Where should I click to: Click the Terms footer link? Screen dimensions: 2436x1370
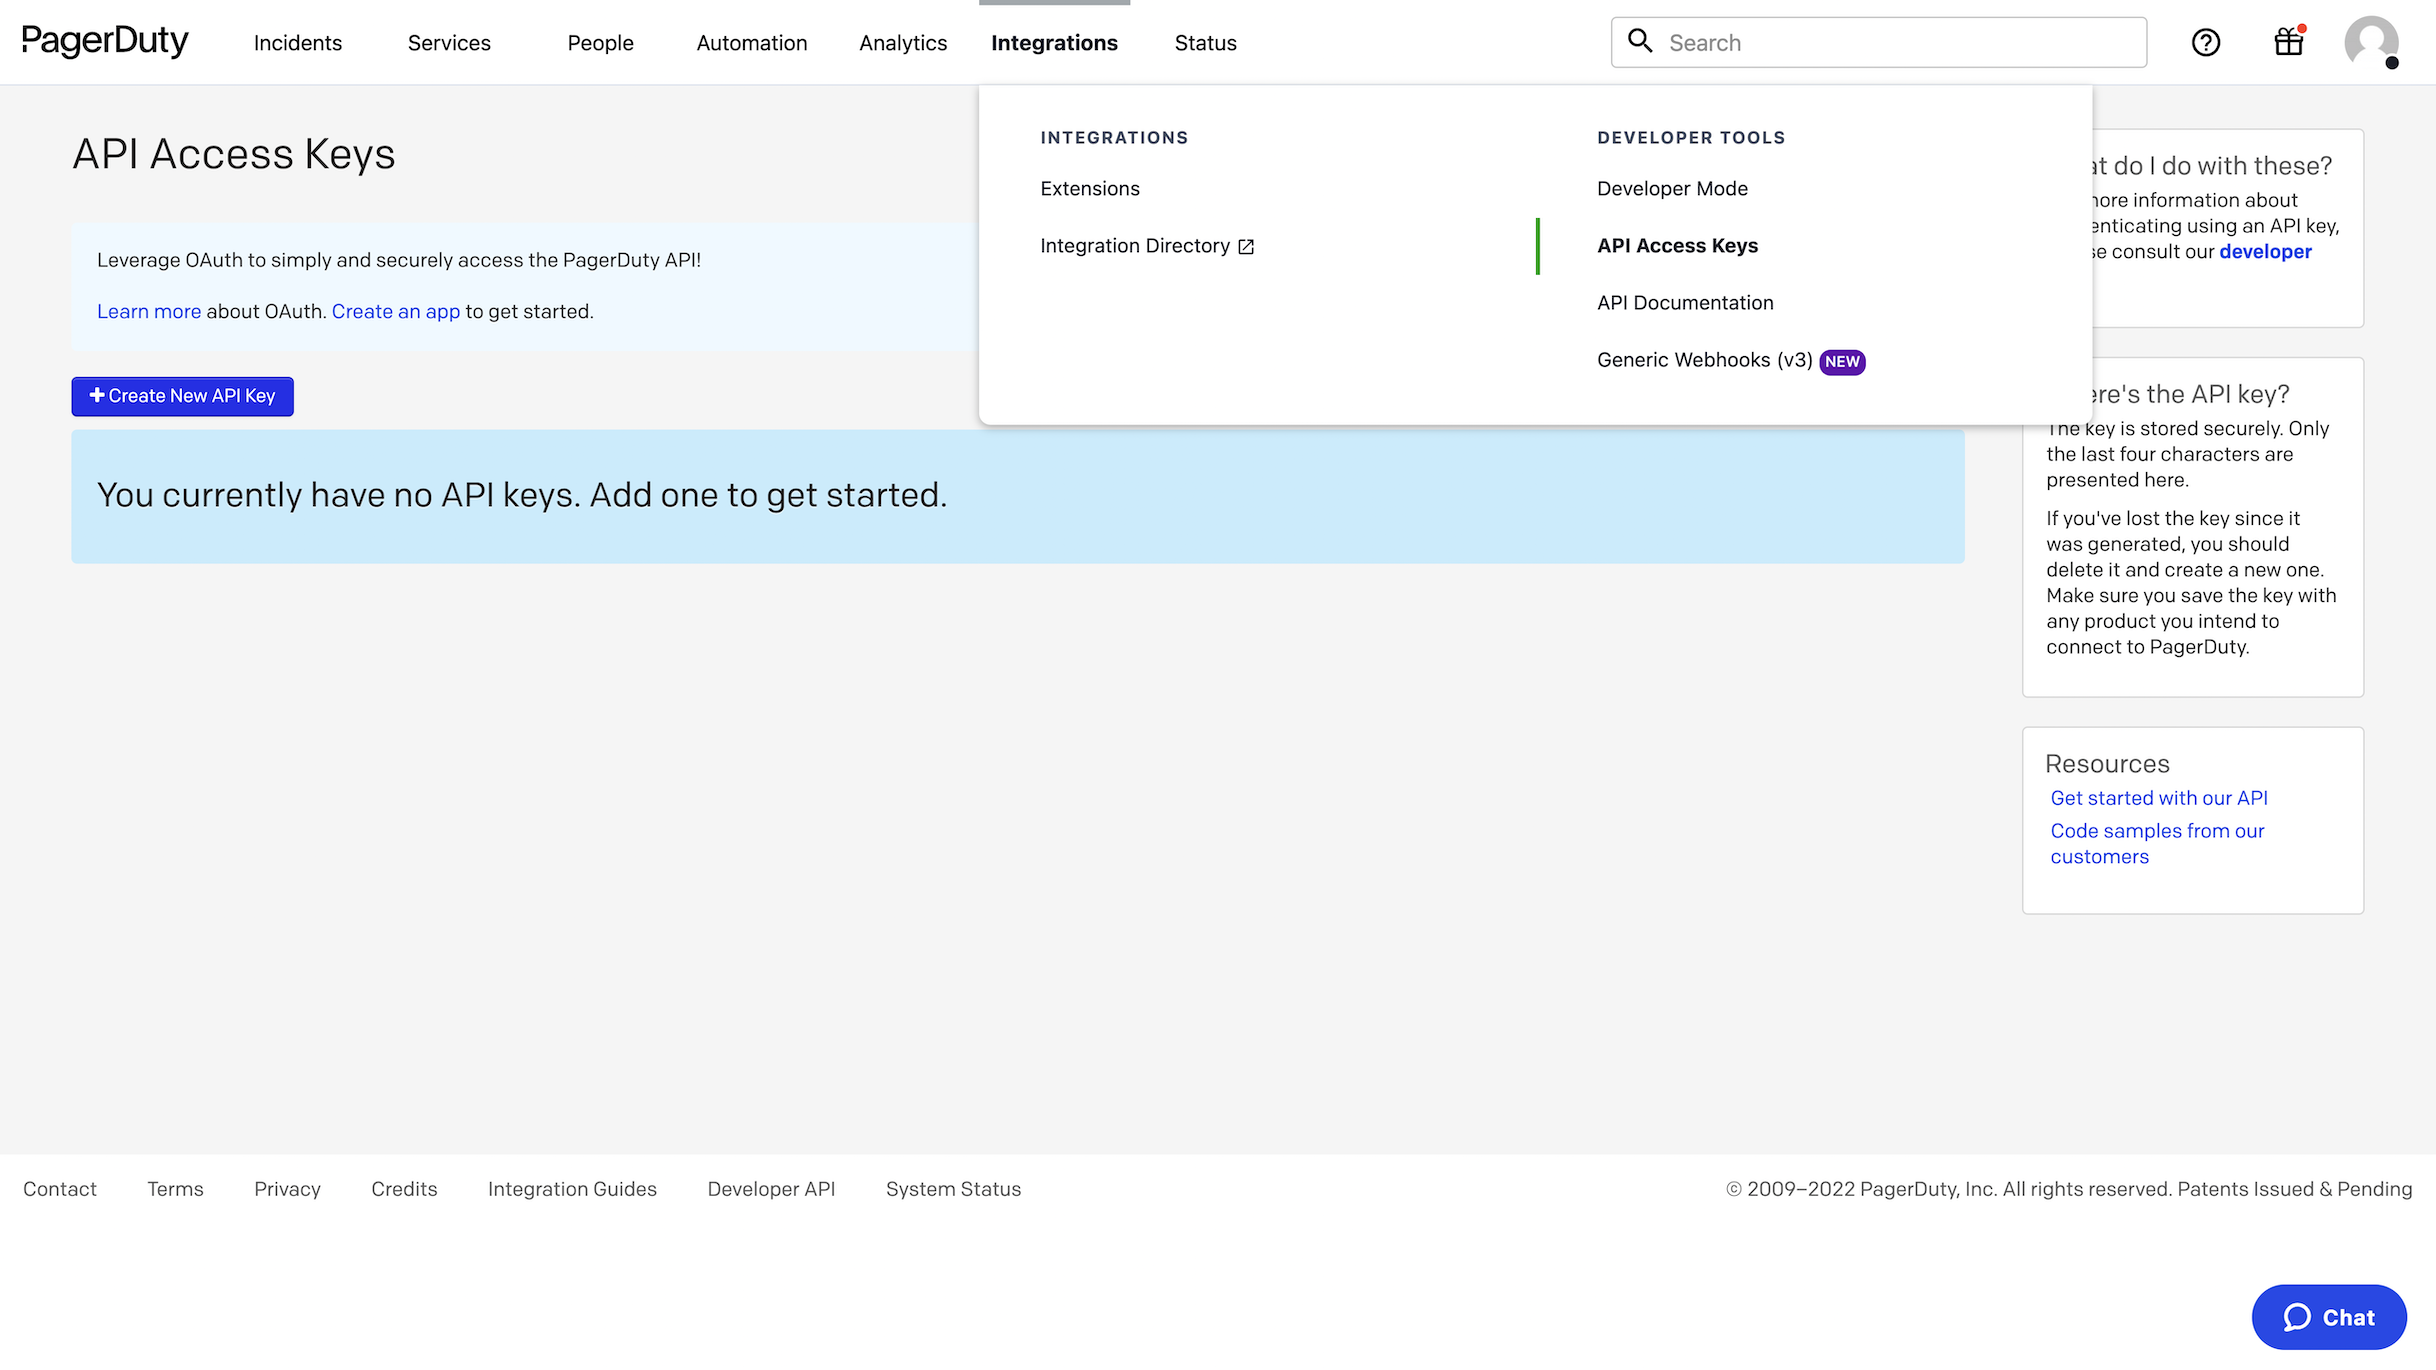[x=175, y=1189]
